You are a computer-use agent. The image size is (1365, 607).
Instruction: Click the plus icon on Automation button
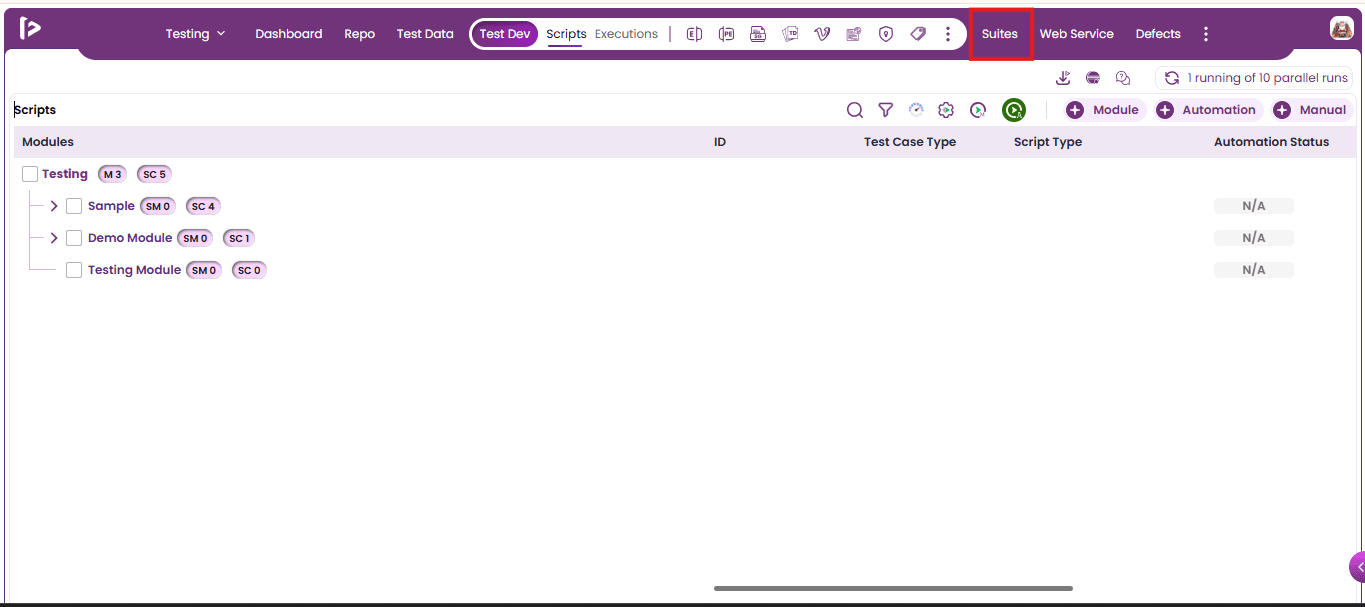[x=1165, y=110]
